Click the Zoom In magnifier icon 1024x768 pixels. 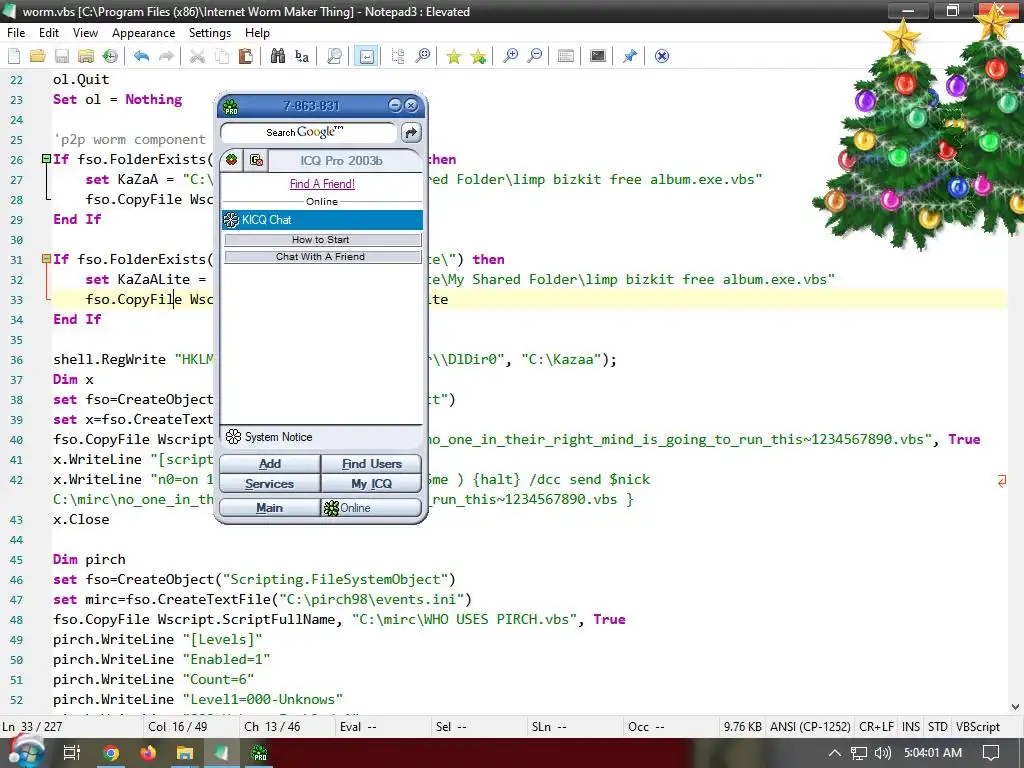[x=511, y=56]
